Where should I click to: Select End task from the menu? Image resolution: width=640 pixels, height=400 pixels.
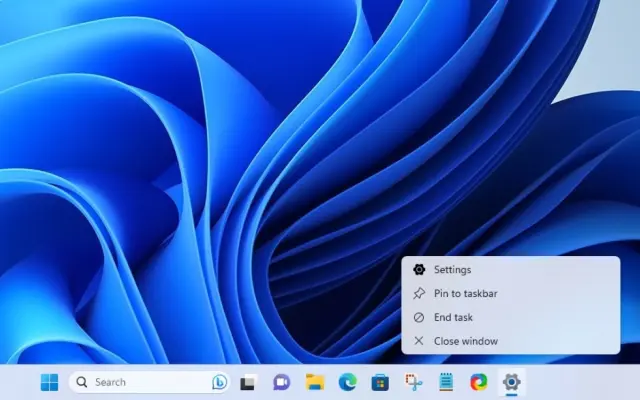click(453, 317)
